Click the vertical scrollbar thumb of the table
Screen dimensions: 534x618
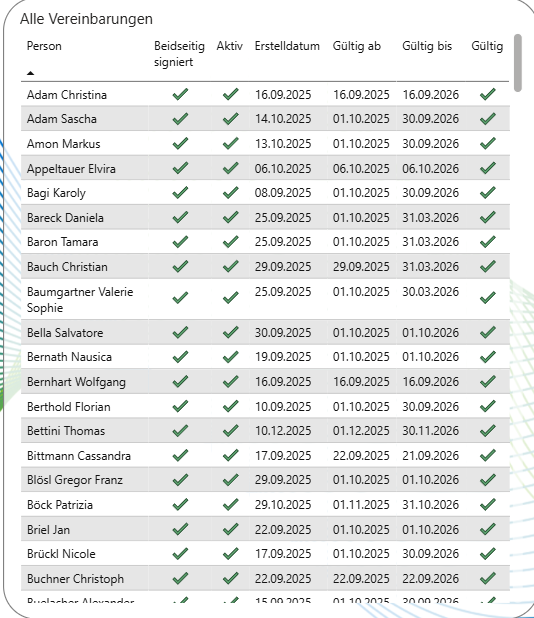pos(518,63)
